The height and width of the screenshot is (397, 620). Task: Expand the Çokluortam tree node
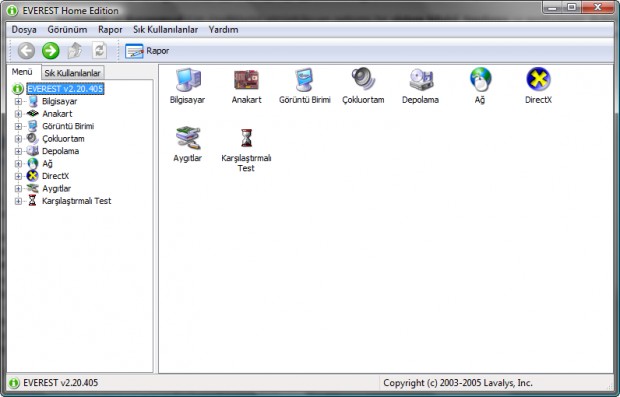pyautogui.click(x=18, y=139)
